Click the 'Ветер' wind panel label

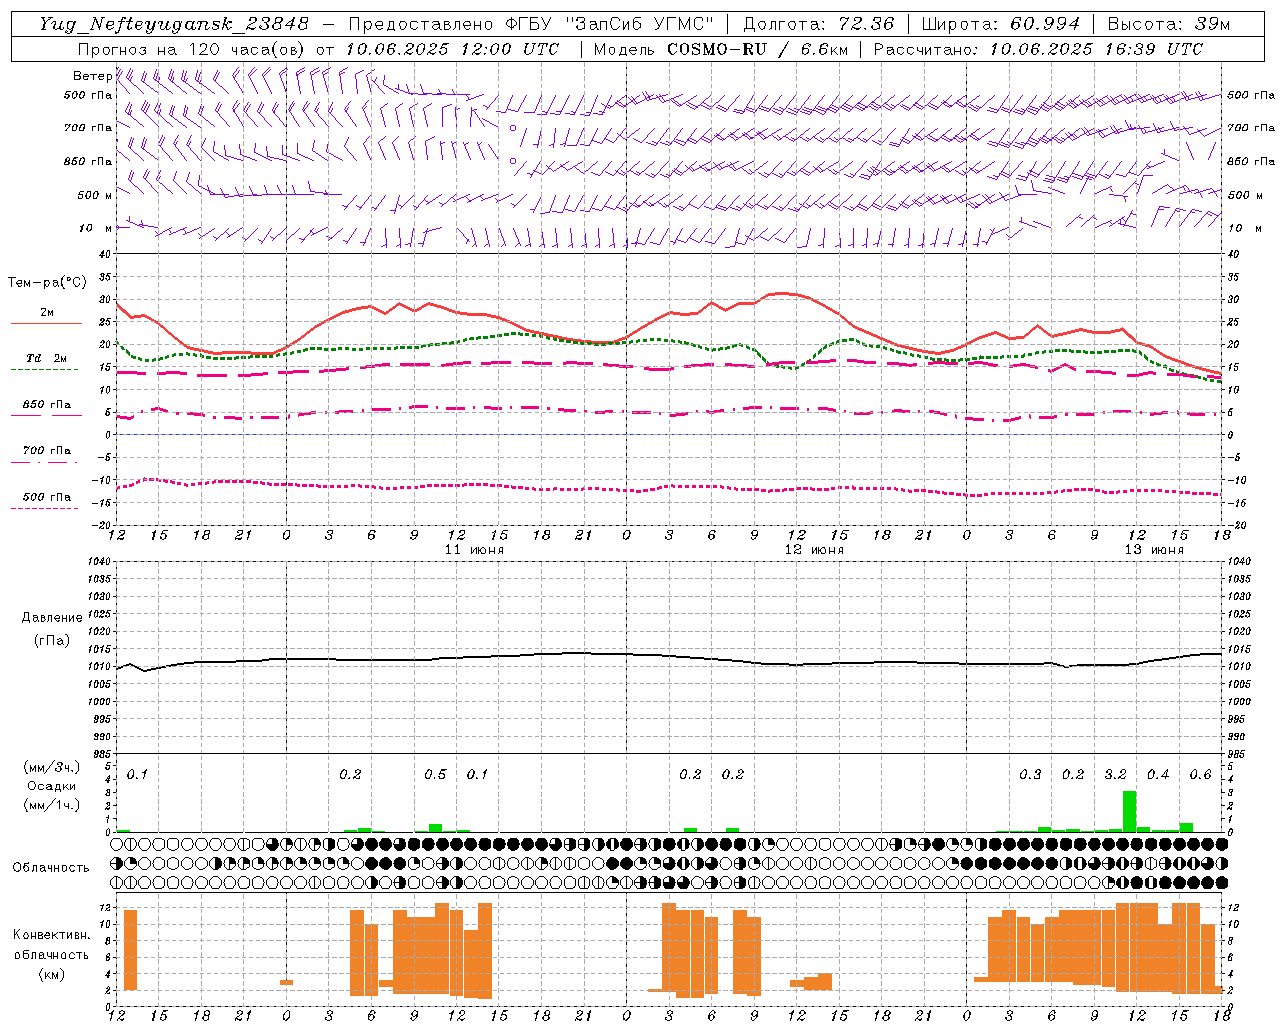pos(92,76)
